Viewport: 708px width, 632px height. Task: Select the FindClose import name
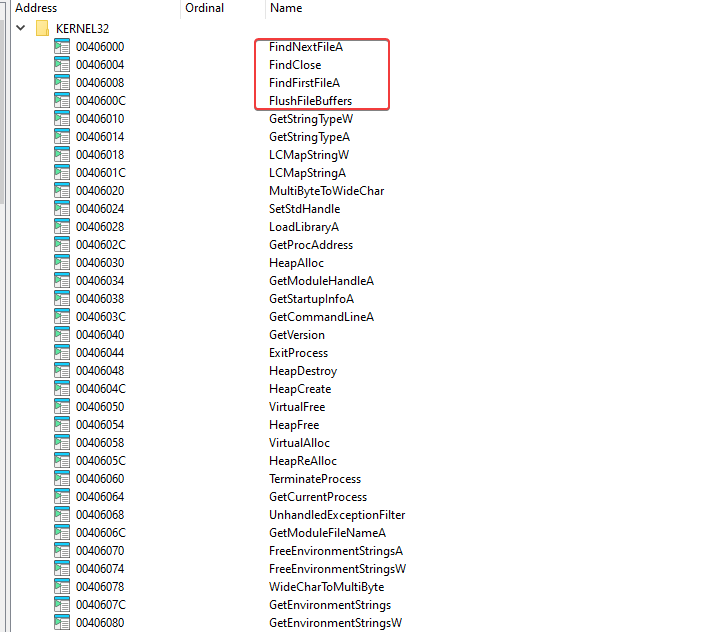click(x=295, y=65)
